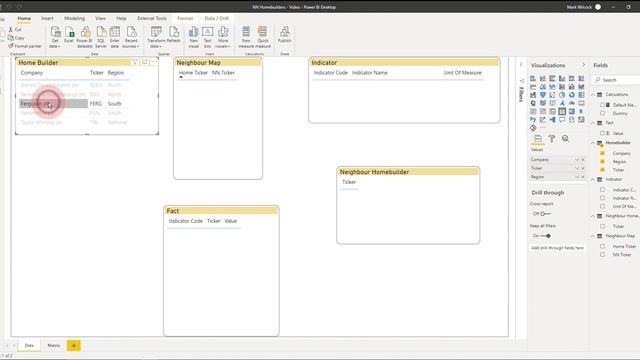Screen dimensions: 640x360
Task: Tick the NN Ticker field checkbox
Action: [x=602, y=254]
